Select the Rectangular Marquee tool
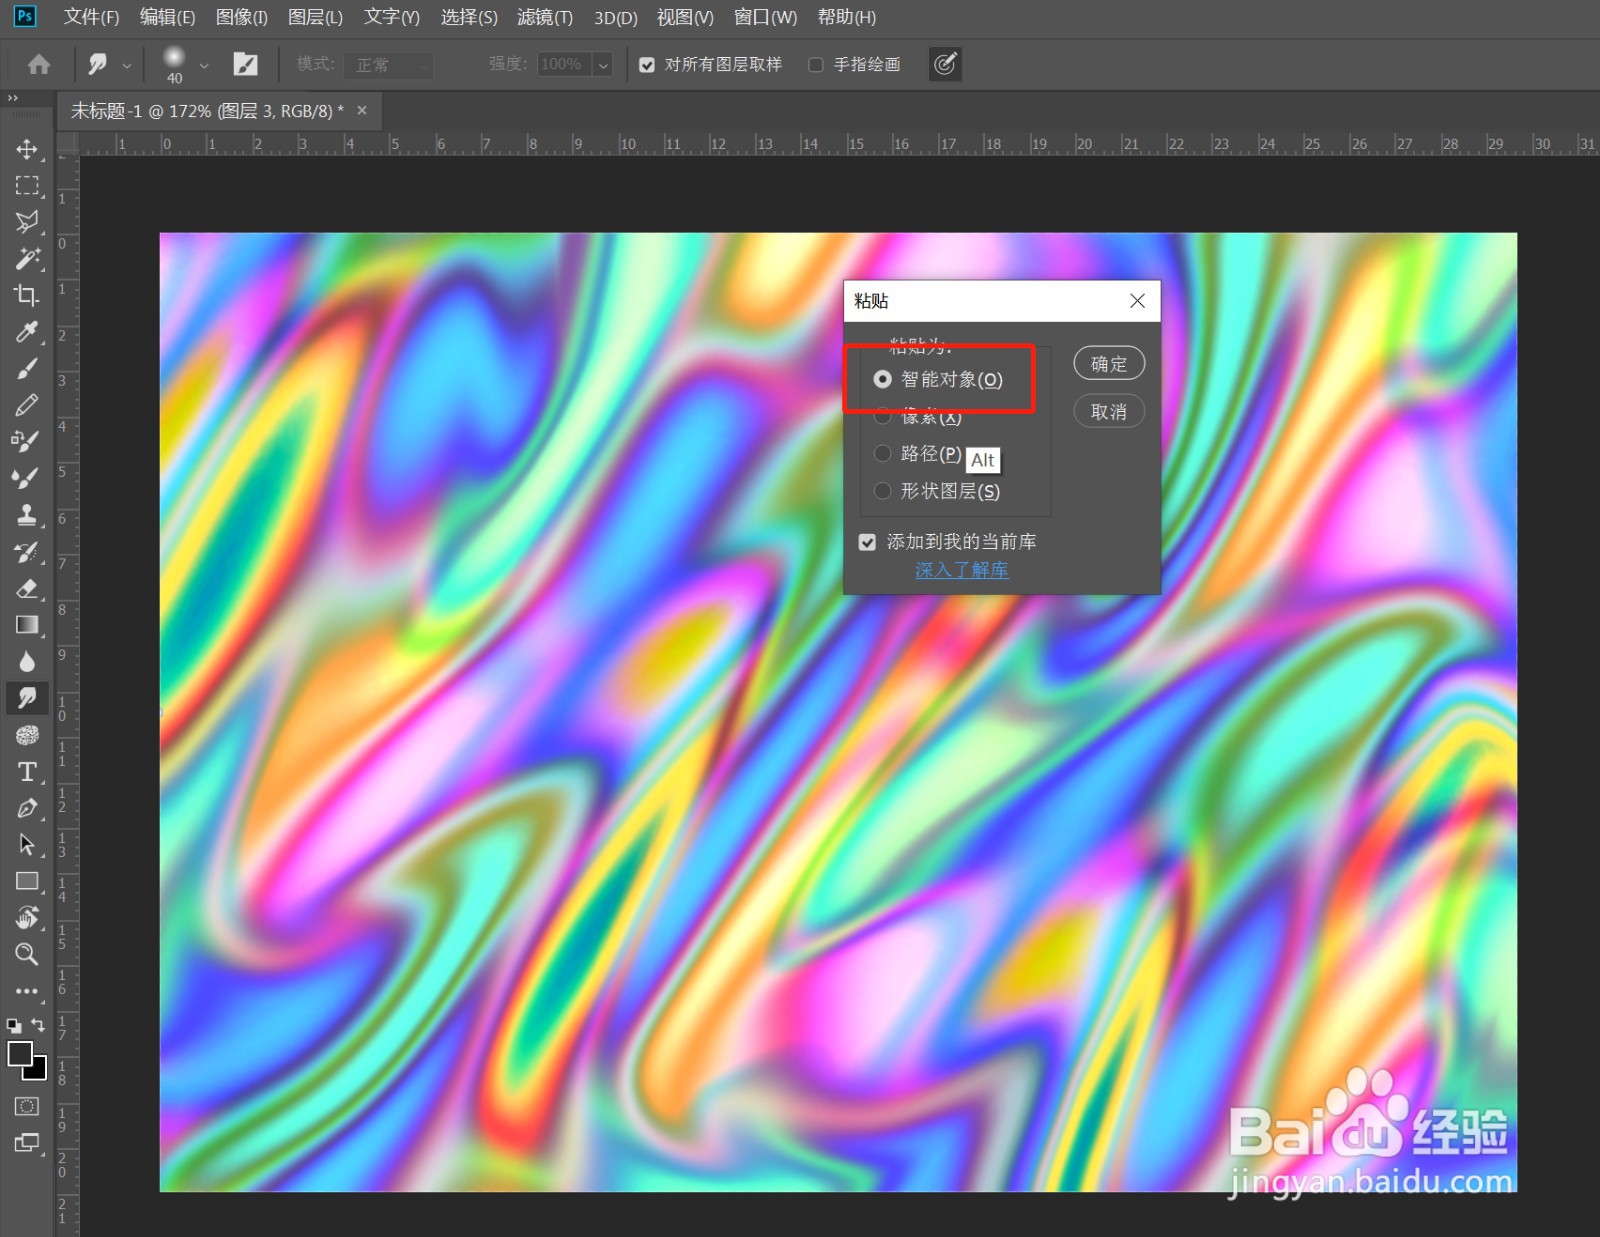Viewport: 1600px width, 1237px height. tap(27, 186)
